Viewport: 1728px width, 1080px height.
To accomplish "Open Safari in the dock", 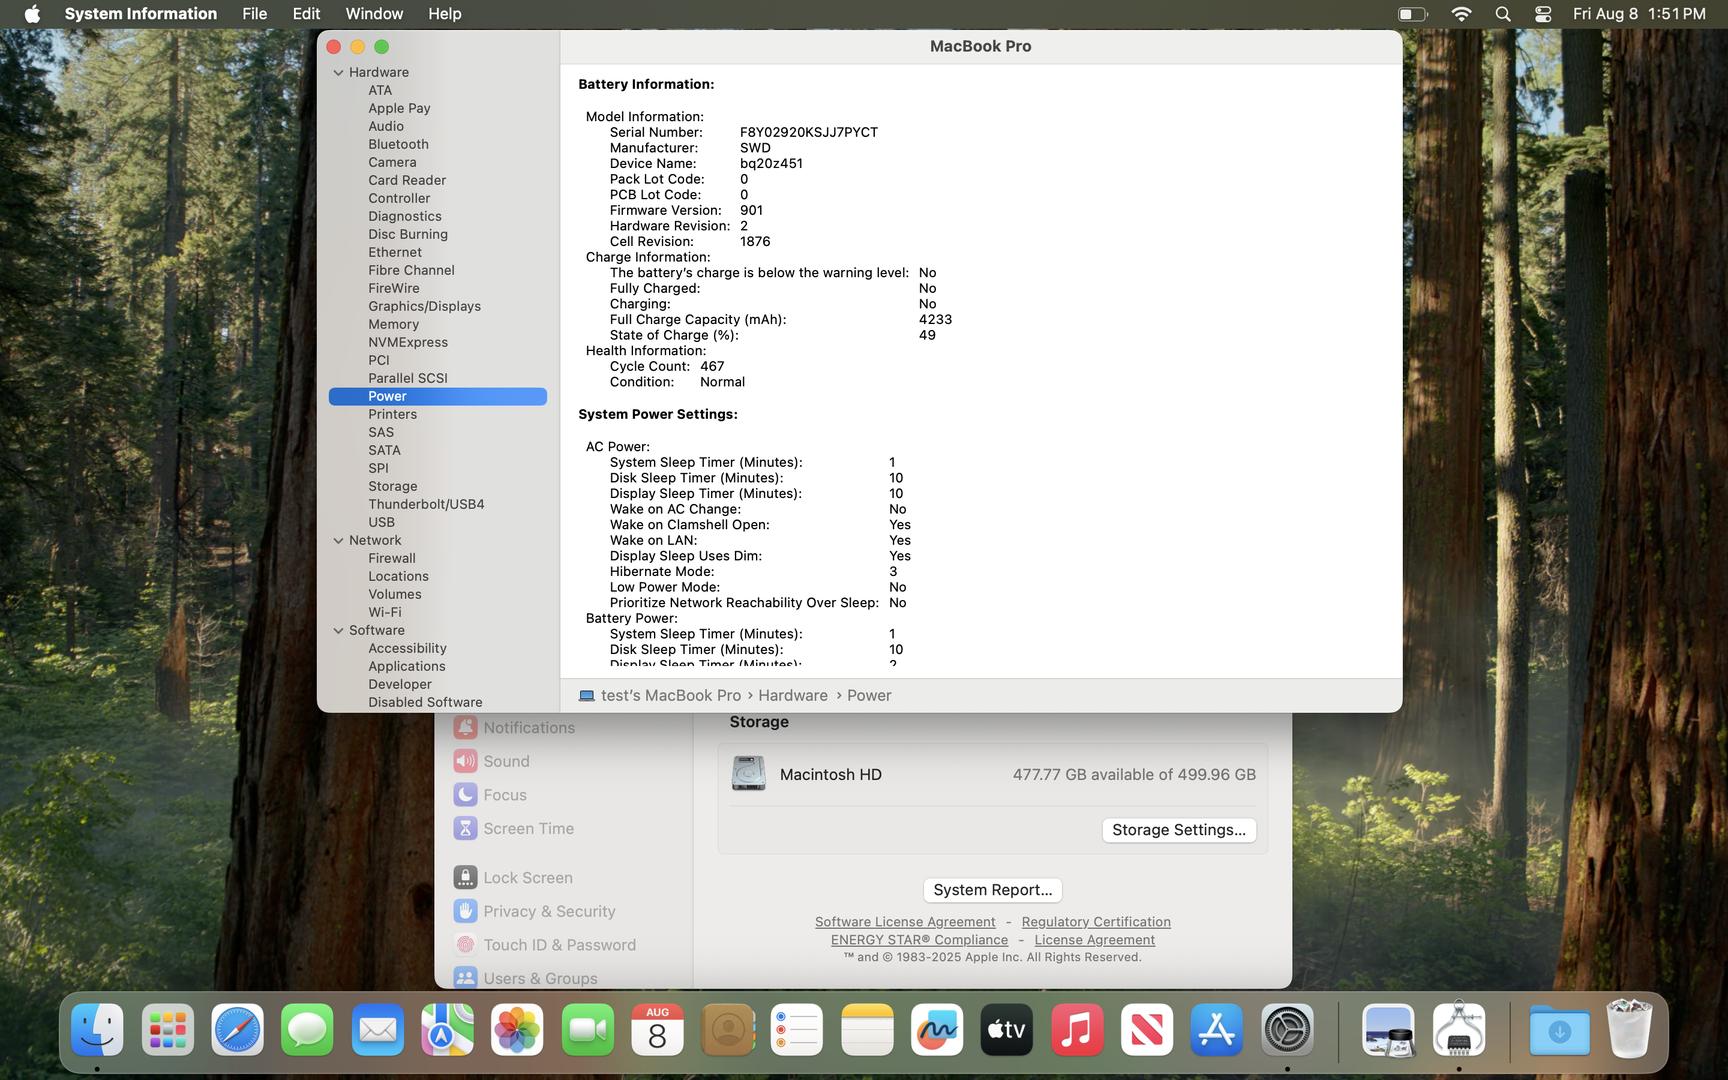I will click(x=237, y=1030).
